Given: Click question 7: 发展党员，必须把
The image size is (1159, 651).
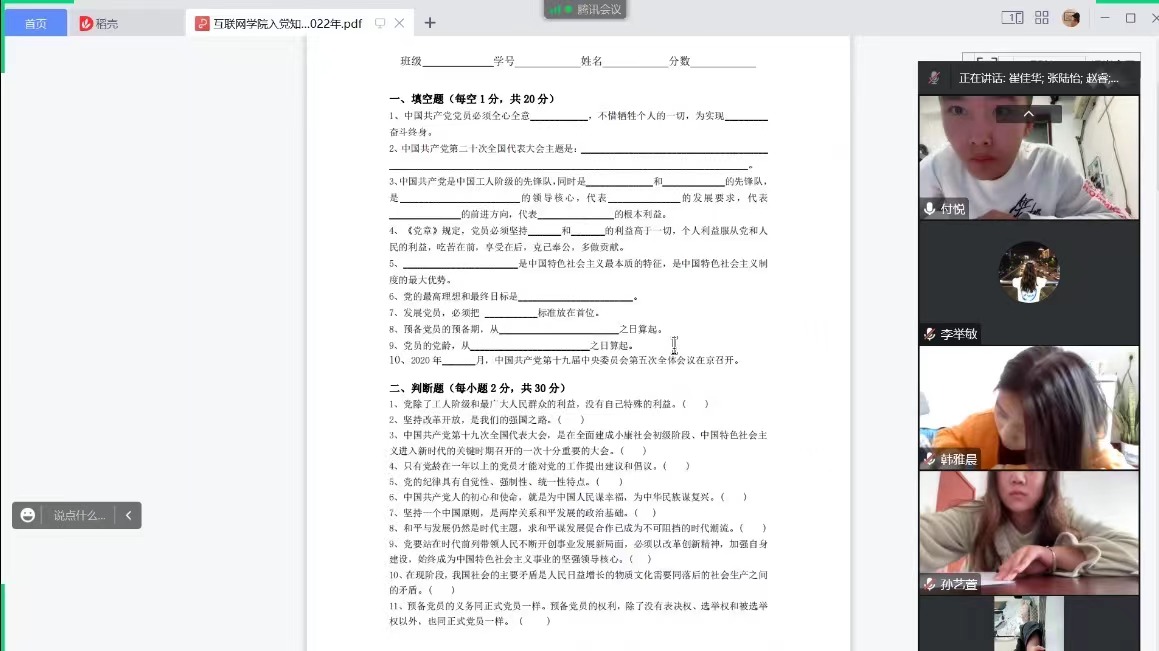Looking at the screenshot, I should (494, 313).
